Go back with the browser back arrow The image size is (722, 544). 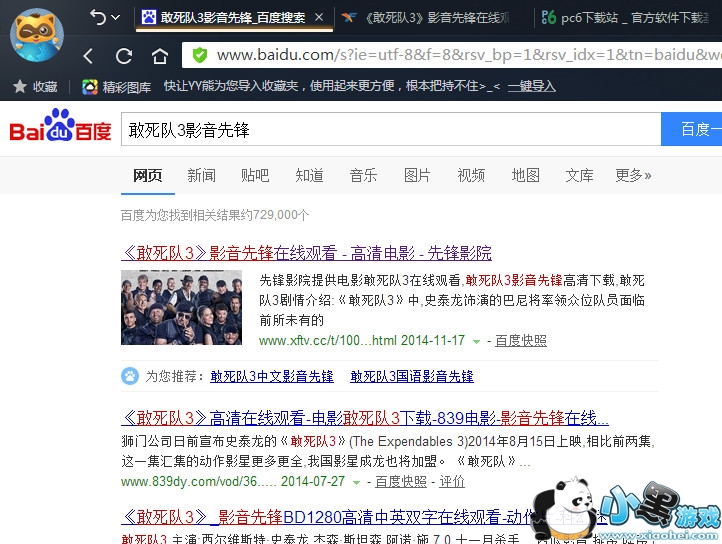tap(88, 56)
